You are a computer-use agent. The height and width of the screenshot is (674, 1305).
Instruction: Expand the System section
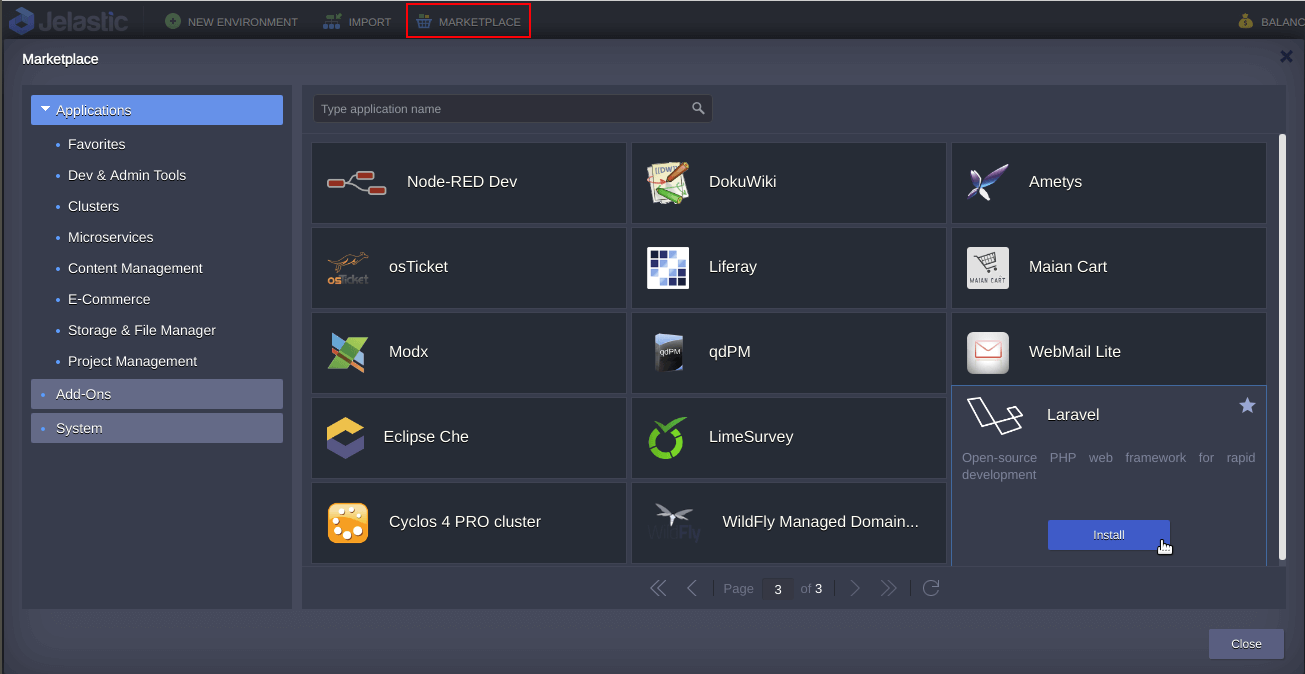(157, 428)
